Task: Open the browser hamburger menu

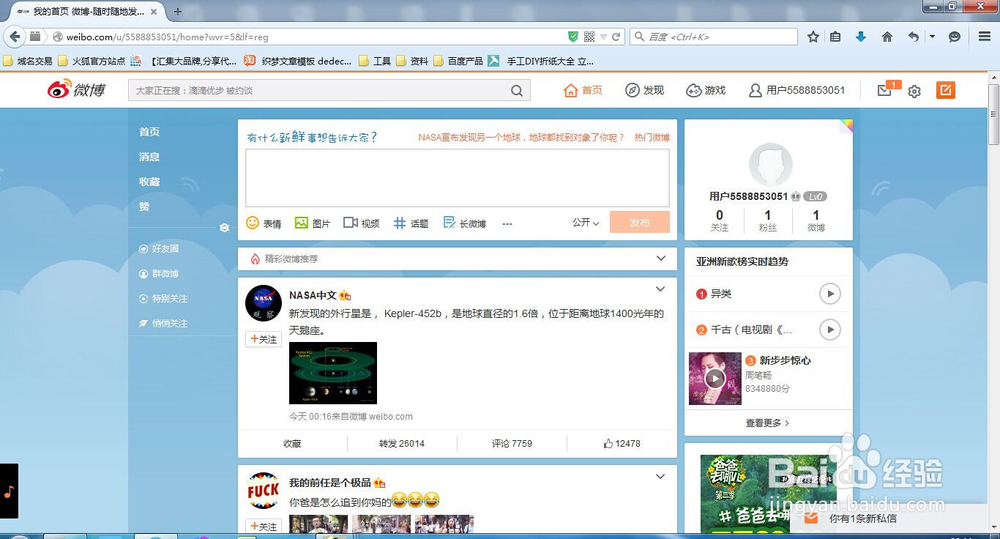Action: pos(985,37)
